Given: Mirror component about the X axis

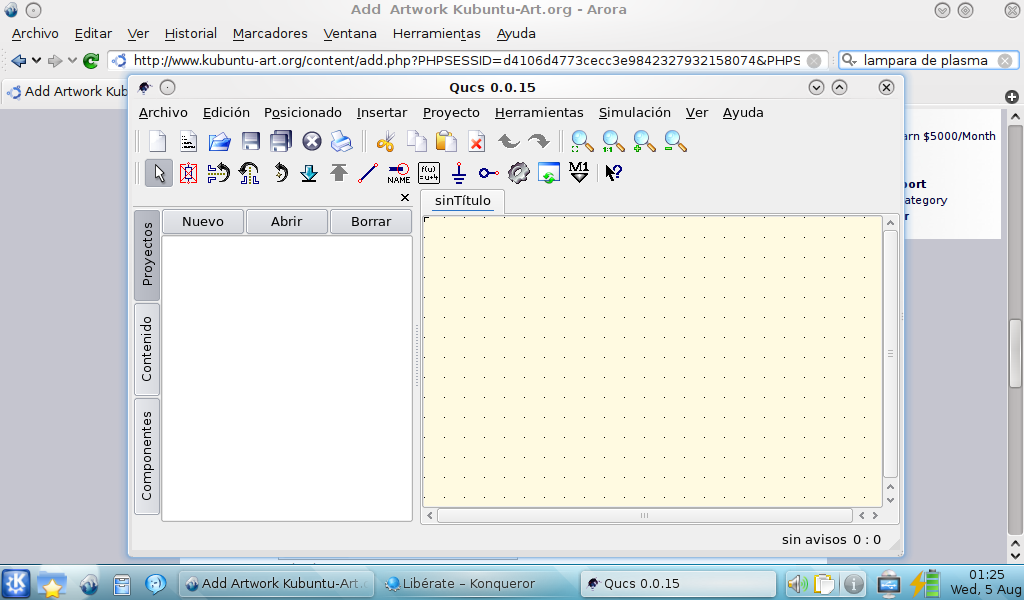Looking at the screenshot, I should 219,173.
